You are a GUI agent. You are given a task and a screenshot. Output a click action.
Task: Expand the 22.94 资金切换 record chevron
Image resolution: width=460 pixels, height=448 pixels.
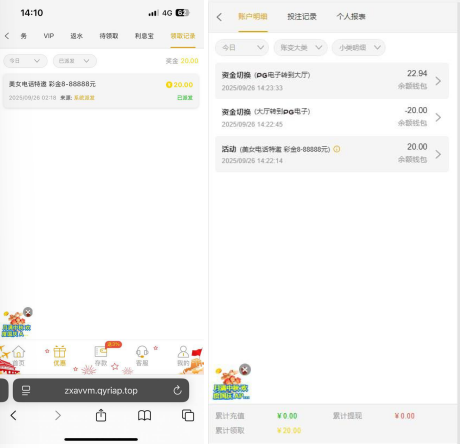coord(438,81)
